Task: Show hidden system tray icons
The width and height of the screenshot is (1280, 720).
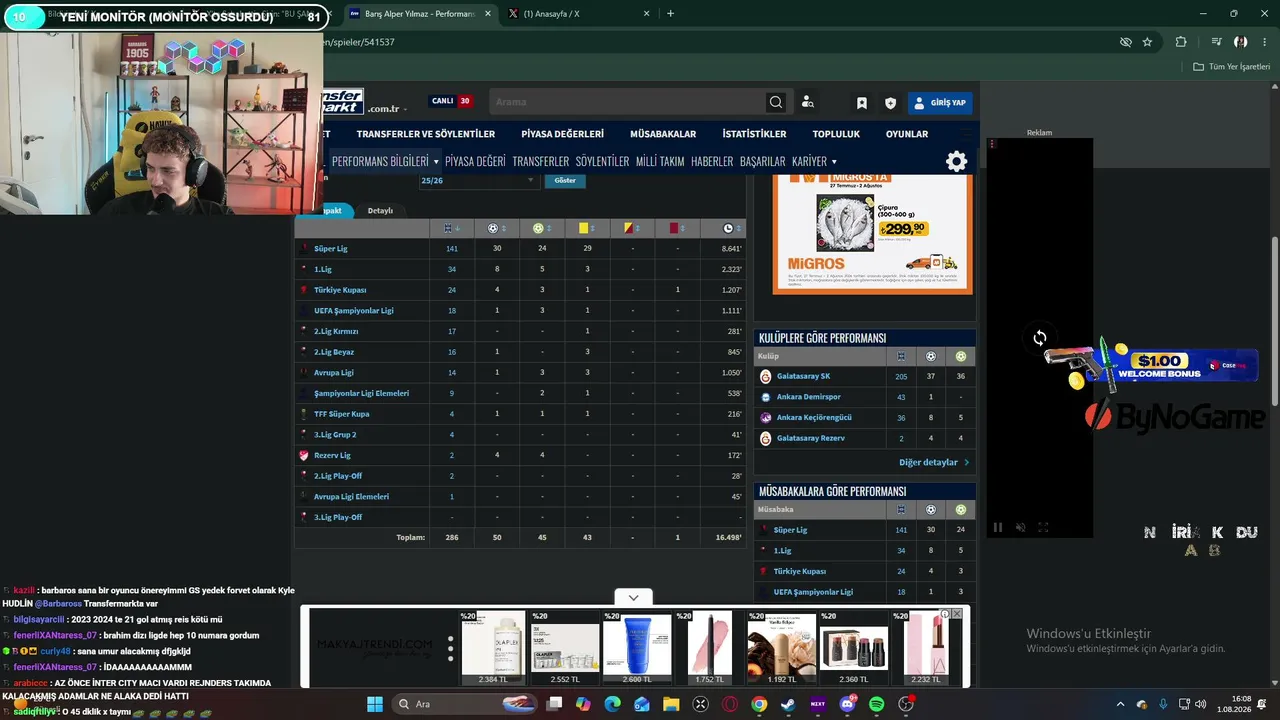Action: click(x=1122, y=704)
